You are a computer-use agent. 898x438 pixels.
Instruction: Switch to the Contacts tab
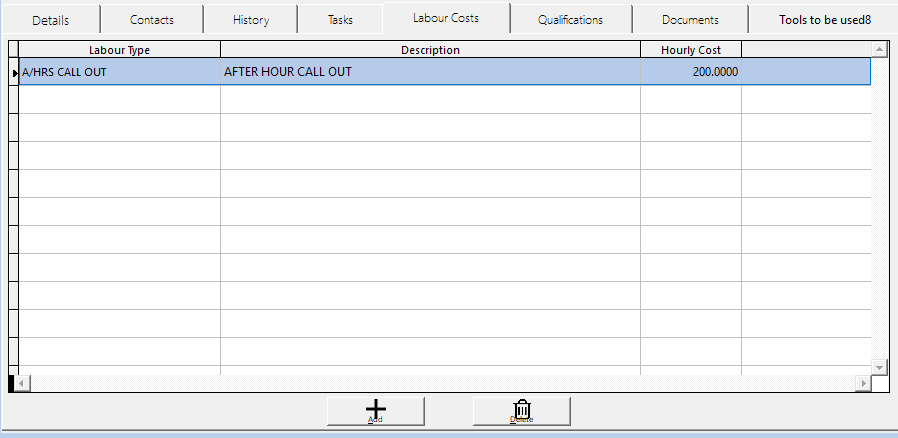(151, 19)
